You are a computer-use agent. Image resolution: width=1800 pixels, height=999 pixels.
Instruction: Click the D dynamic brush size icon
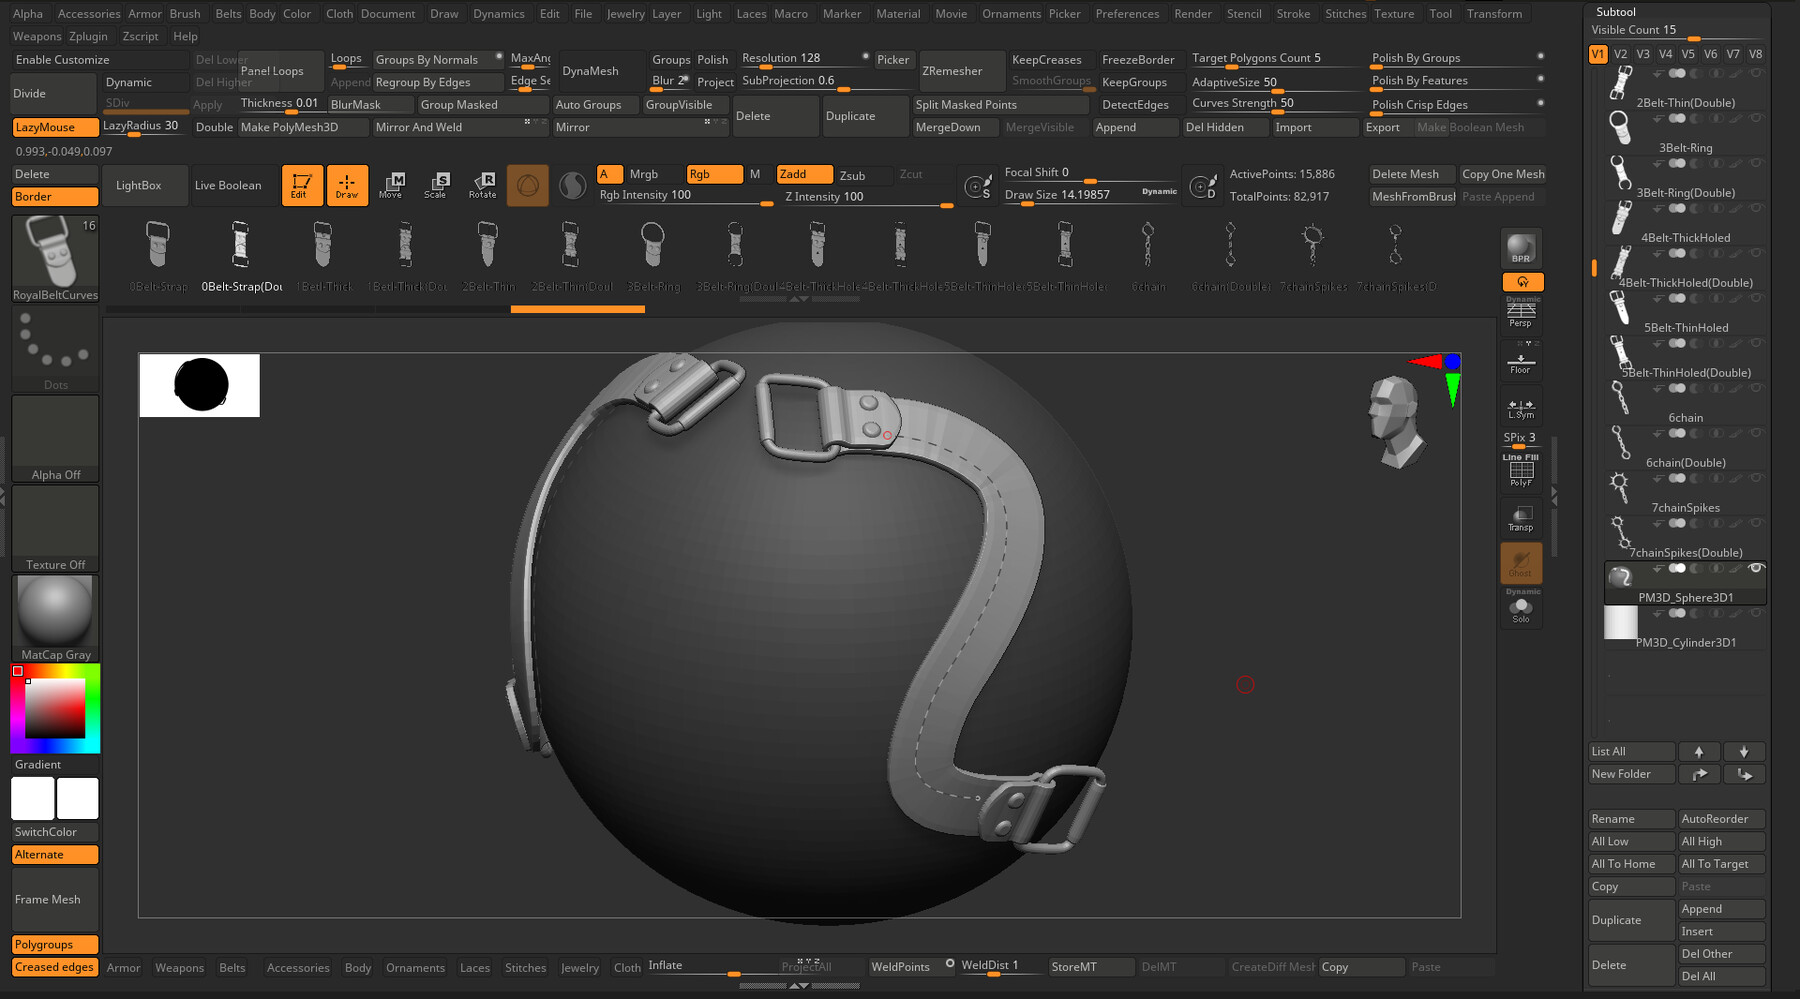click(1203, 186)
